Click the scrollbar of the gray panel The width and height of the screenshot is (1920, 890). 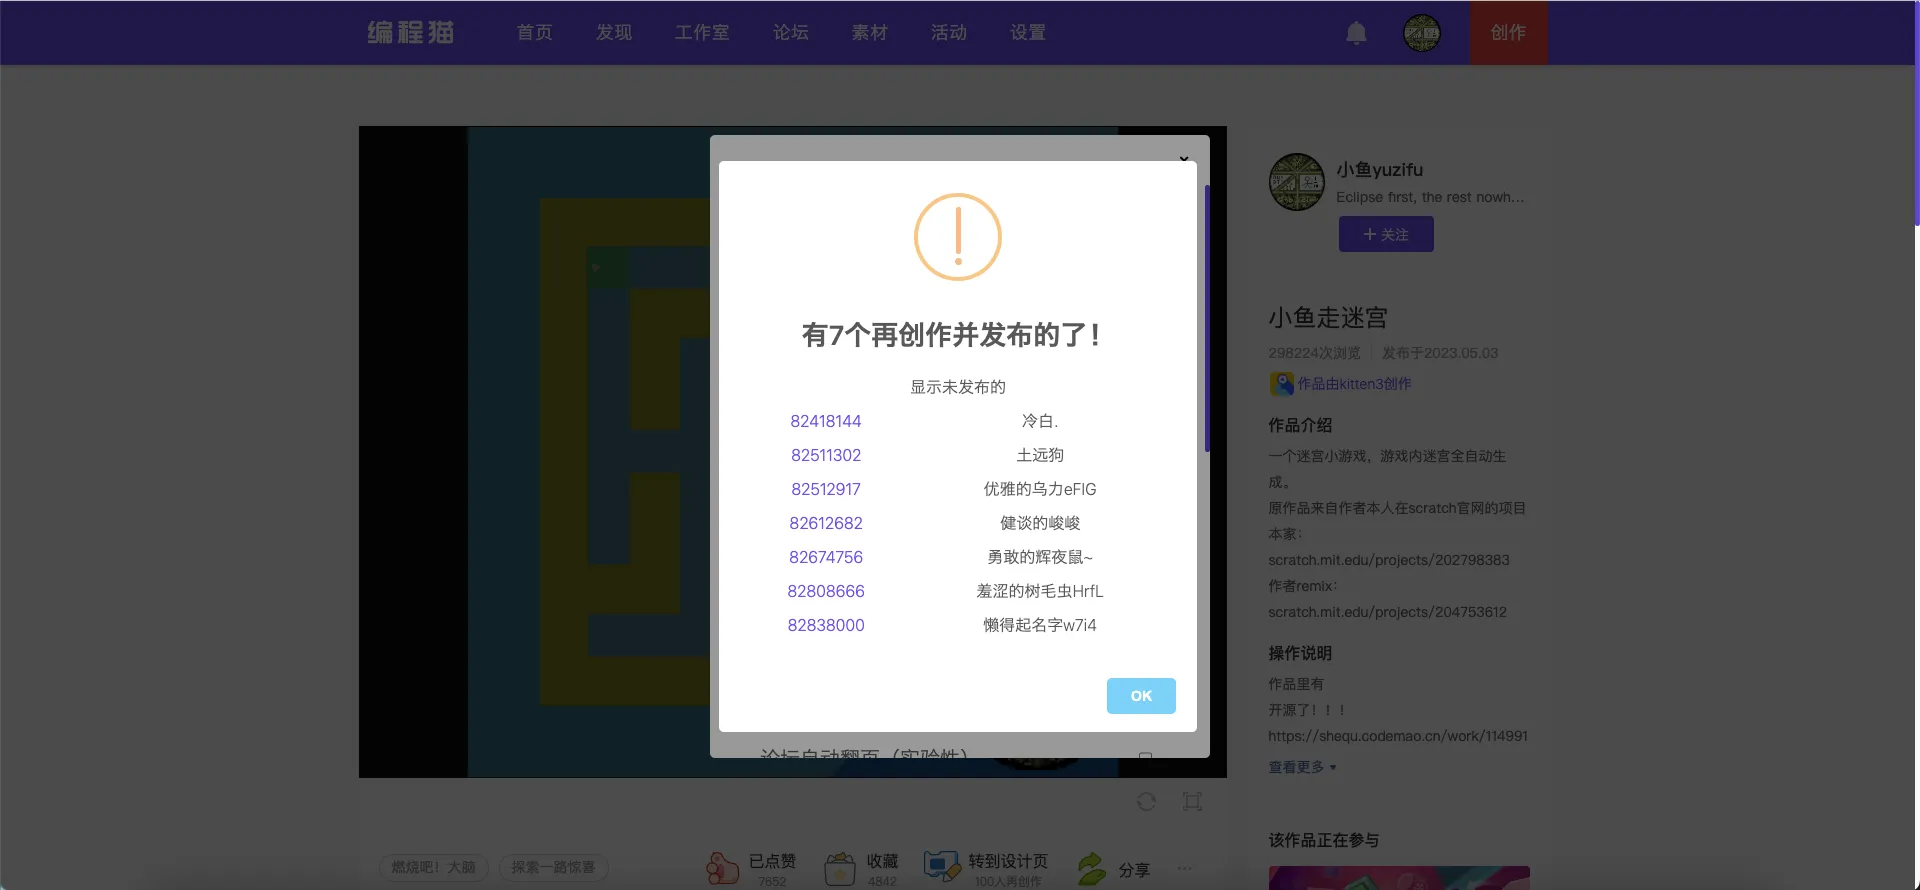point(1207,318)
